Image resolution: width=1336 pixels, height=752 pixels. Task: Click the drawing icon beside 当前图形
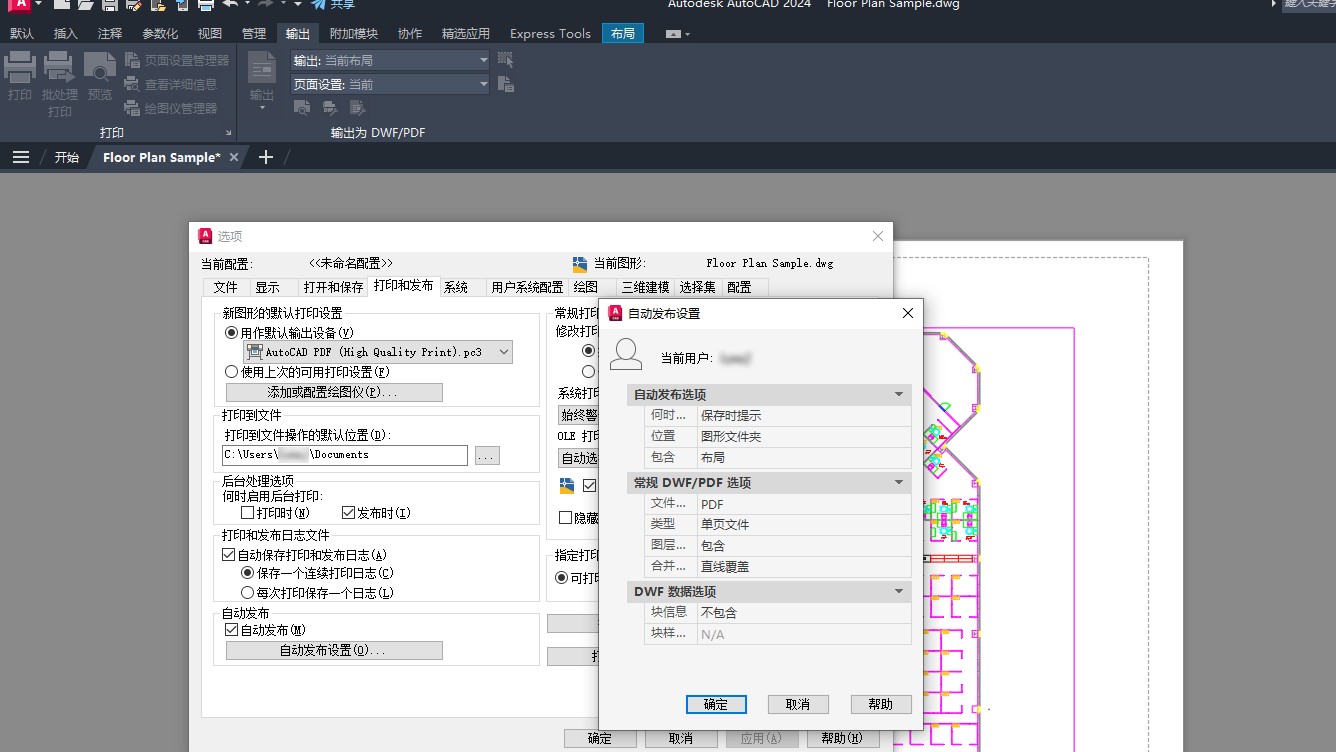(x=580, y=264)
